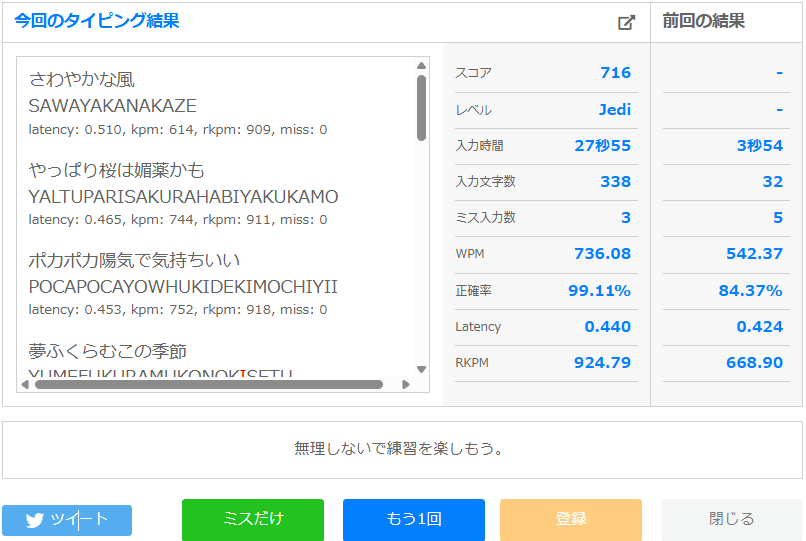Screen dimensions: 806x541
Task: Click the 今回のタイピング結果 heading
Action: coord(97,21)
